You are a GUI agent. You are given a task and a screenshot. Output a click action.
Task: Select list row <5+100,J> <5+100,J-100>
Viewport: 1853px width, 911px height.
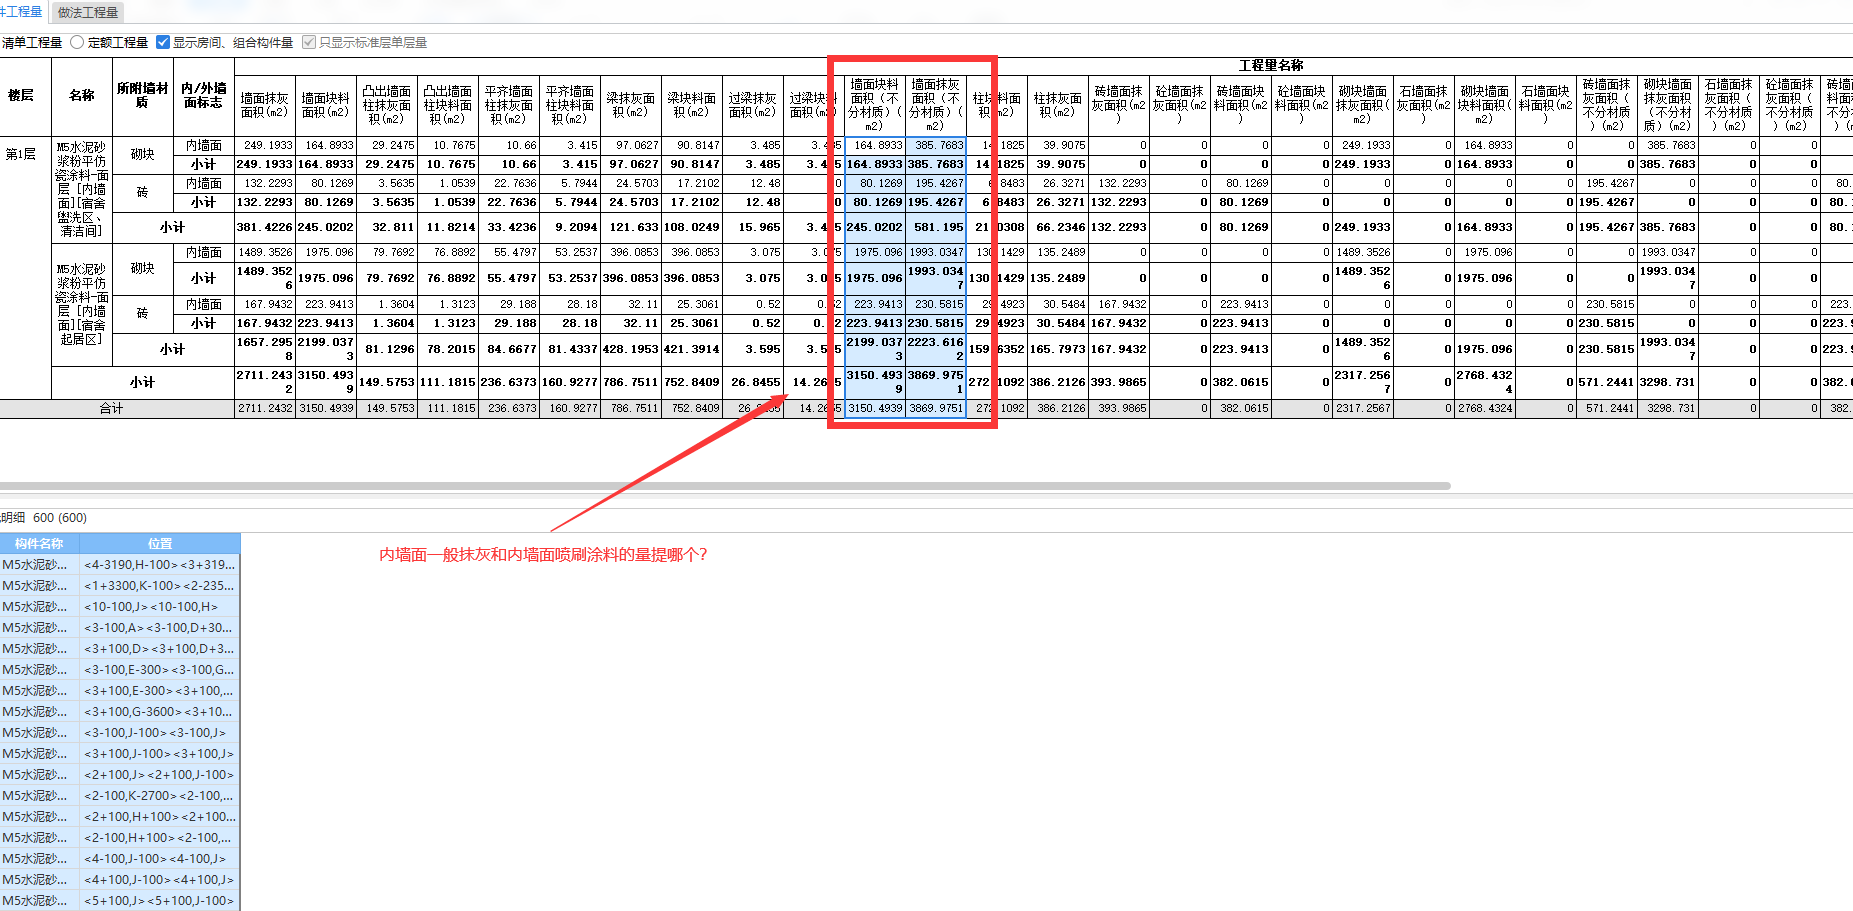pyautogui.click(x=120, y=901)
